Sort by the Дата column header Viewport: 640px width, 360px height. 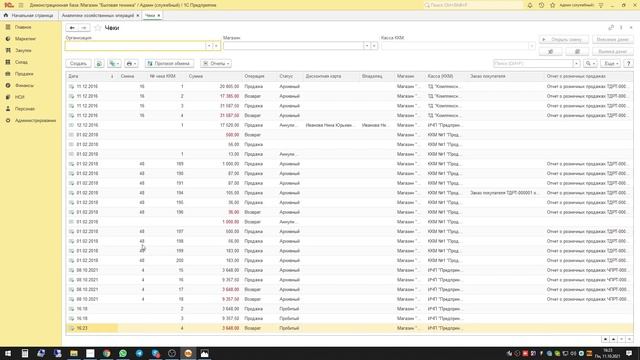click(x=91, y=76)
